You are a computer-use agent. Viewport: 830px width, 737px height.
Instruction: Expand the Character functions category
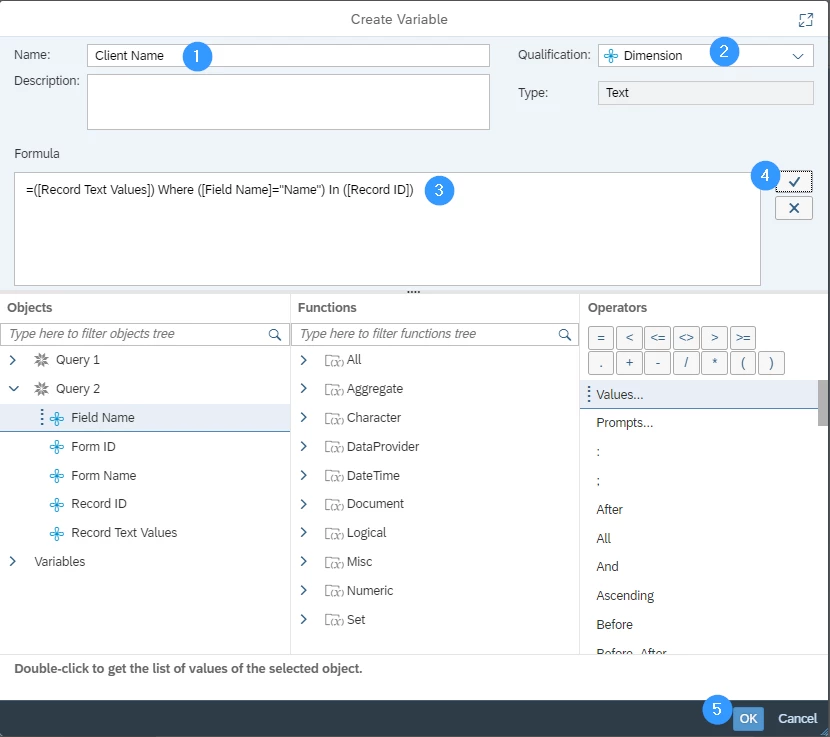tap(303, 418)
